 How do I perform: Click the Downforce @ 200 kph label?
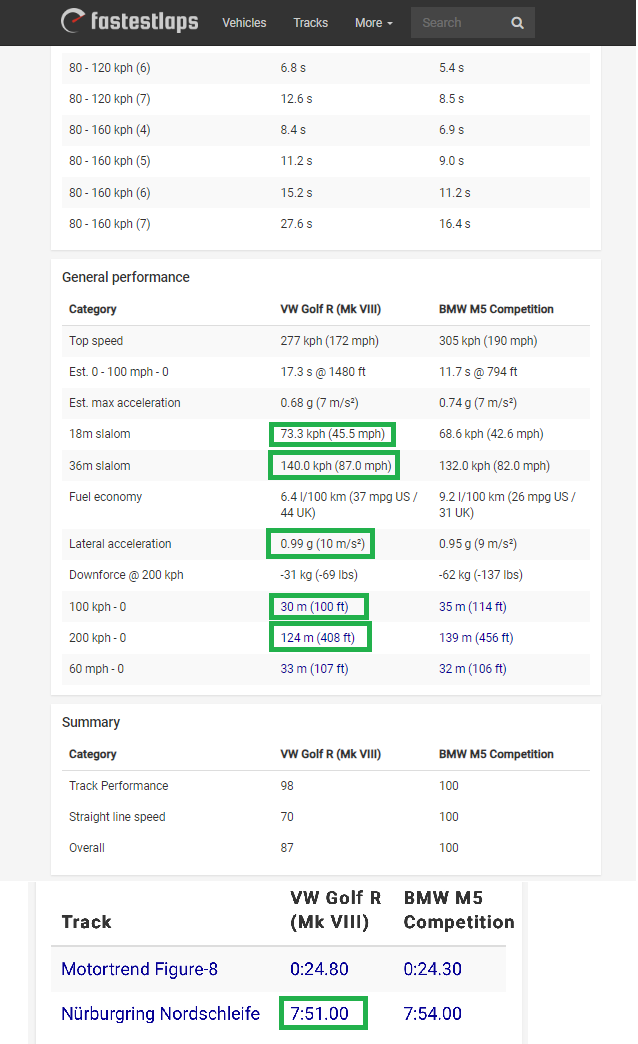126,575
